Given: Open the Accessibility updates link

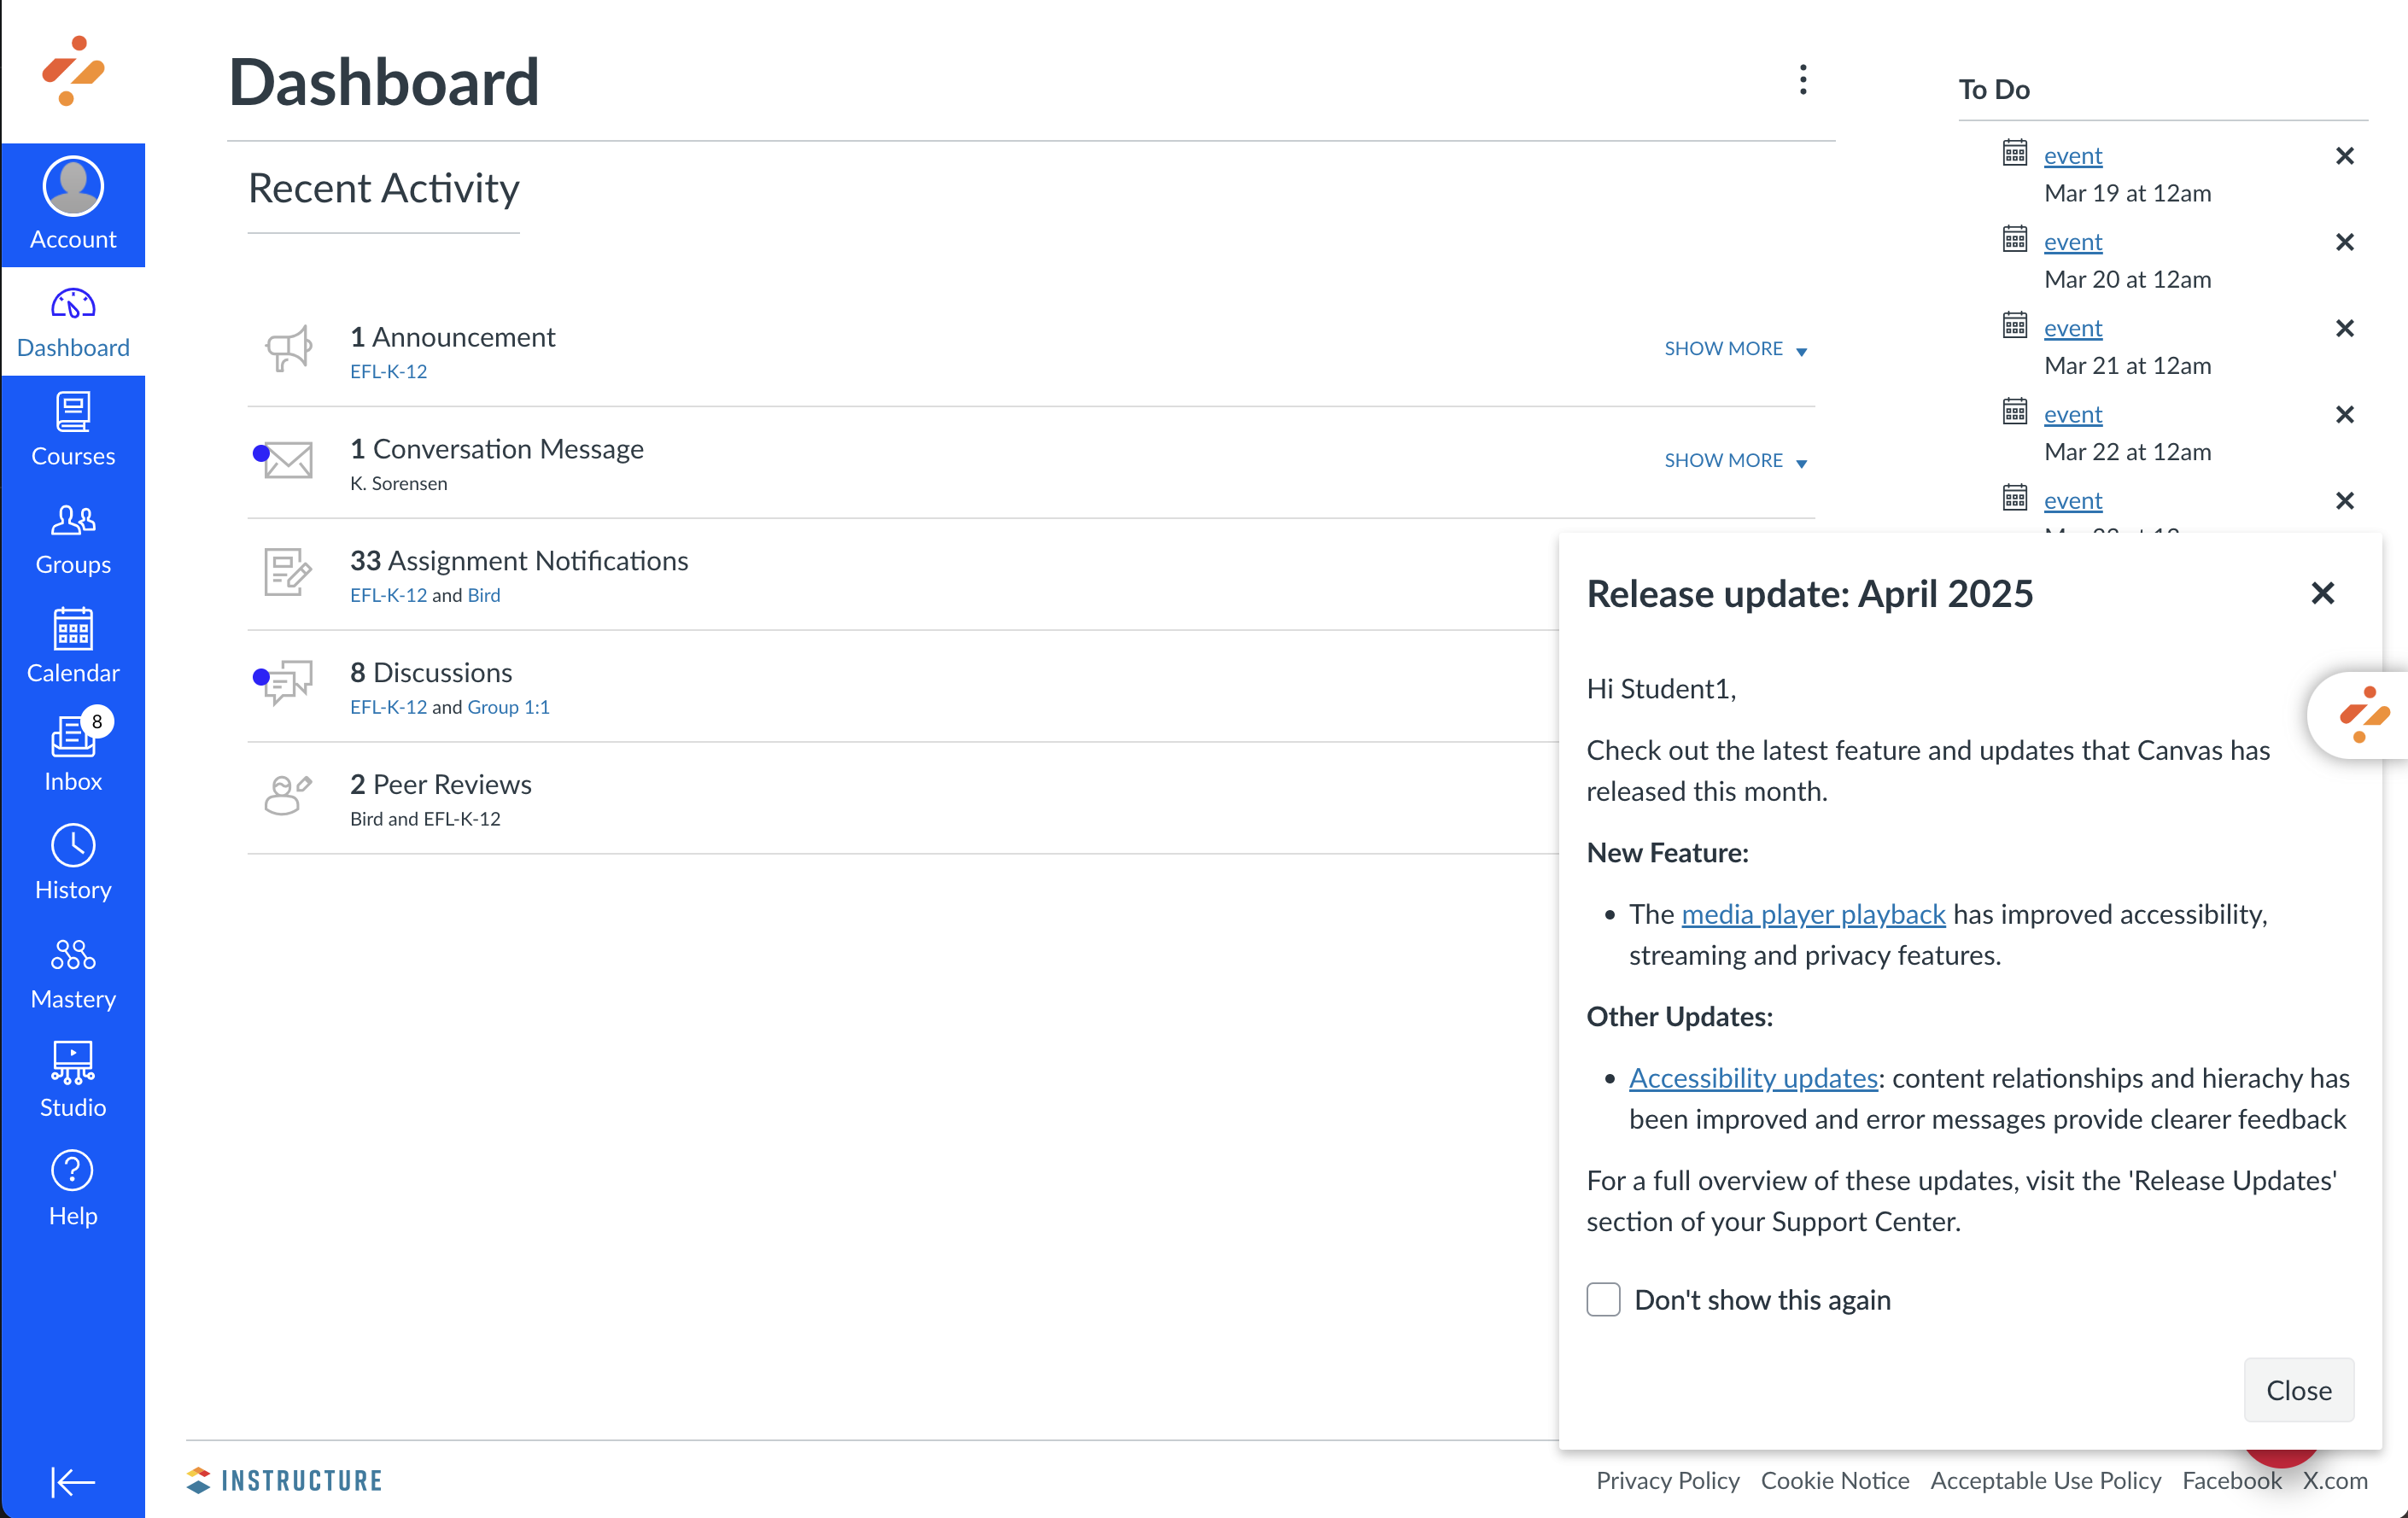Looking at the screenshot, I should [x=1753, y=1078].
